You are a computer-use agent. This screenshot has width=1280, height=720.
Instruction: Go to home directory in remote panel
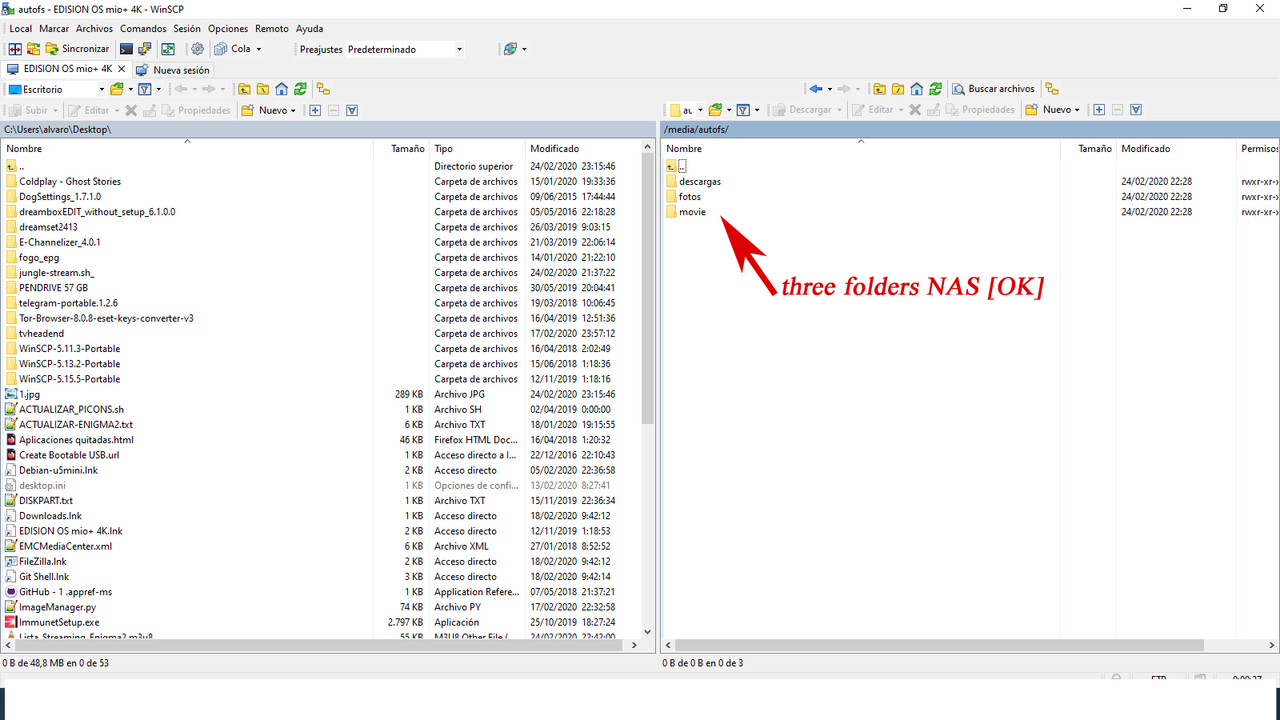916,89
